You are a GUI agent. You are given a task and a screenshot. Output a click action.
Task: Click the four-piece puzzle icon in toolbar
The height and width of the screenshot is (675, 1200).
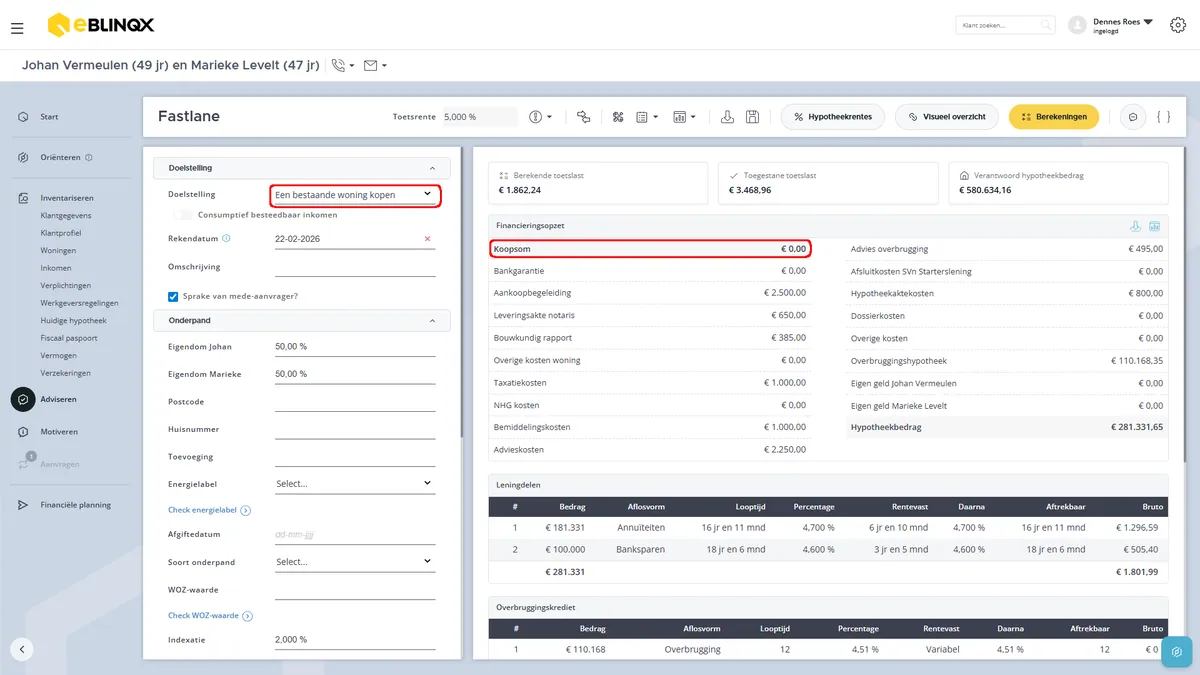pos(618,117)
